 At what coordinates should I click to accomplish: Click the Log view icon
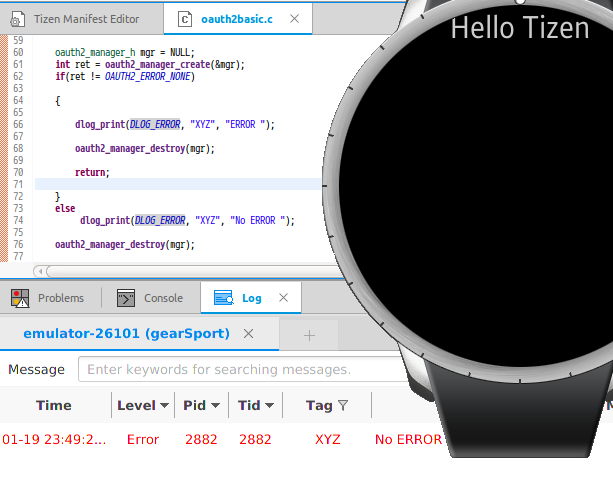click(x=223, y=298)
